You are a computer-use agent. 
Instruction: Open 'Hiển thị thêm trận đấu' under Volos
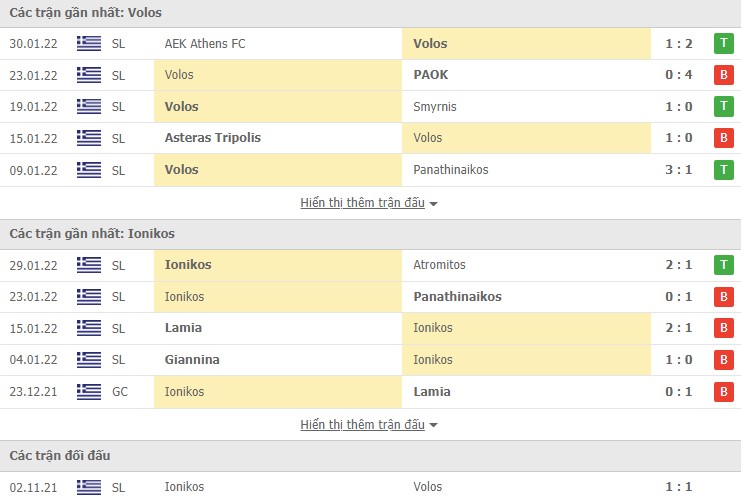click(362, 203)
